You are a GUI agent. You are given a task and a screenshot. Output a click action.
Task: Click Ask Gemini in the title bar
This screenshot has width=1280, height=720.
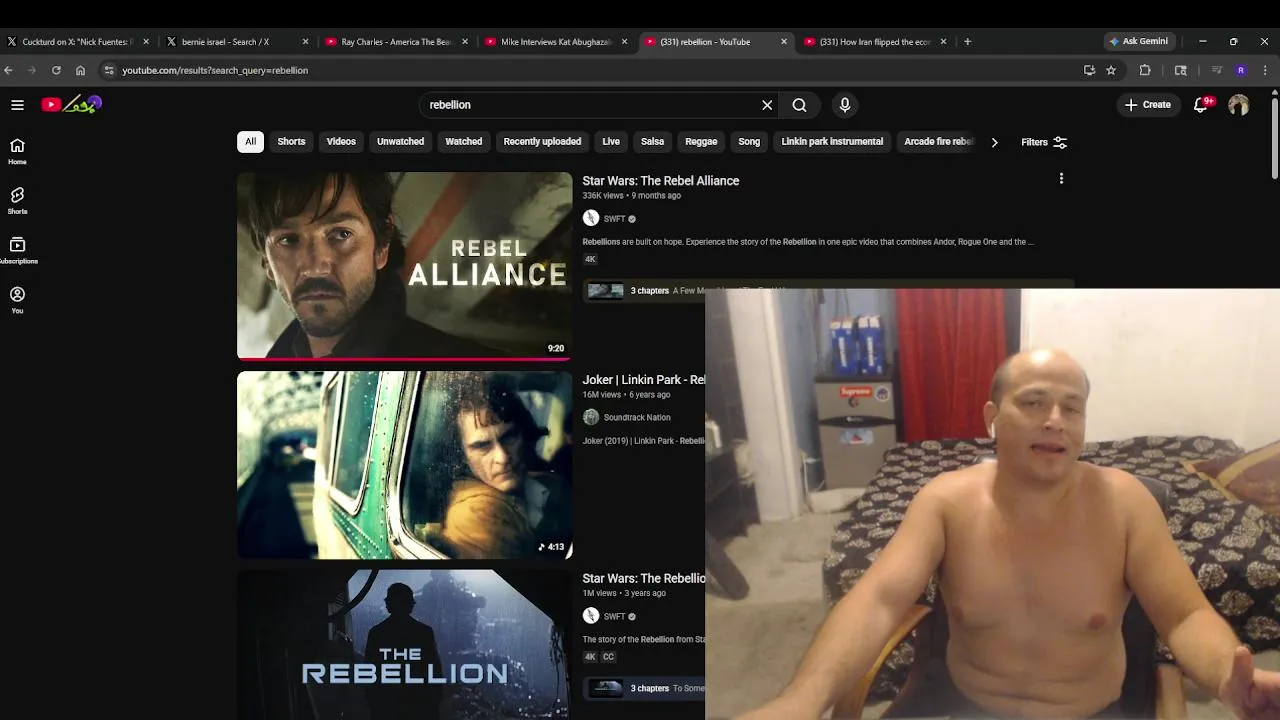point(1138,42)
